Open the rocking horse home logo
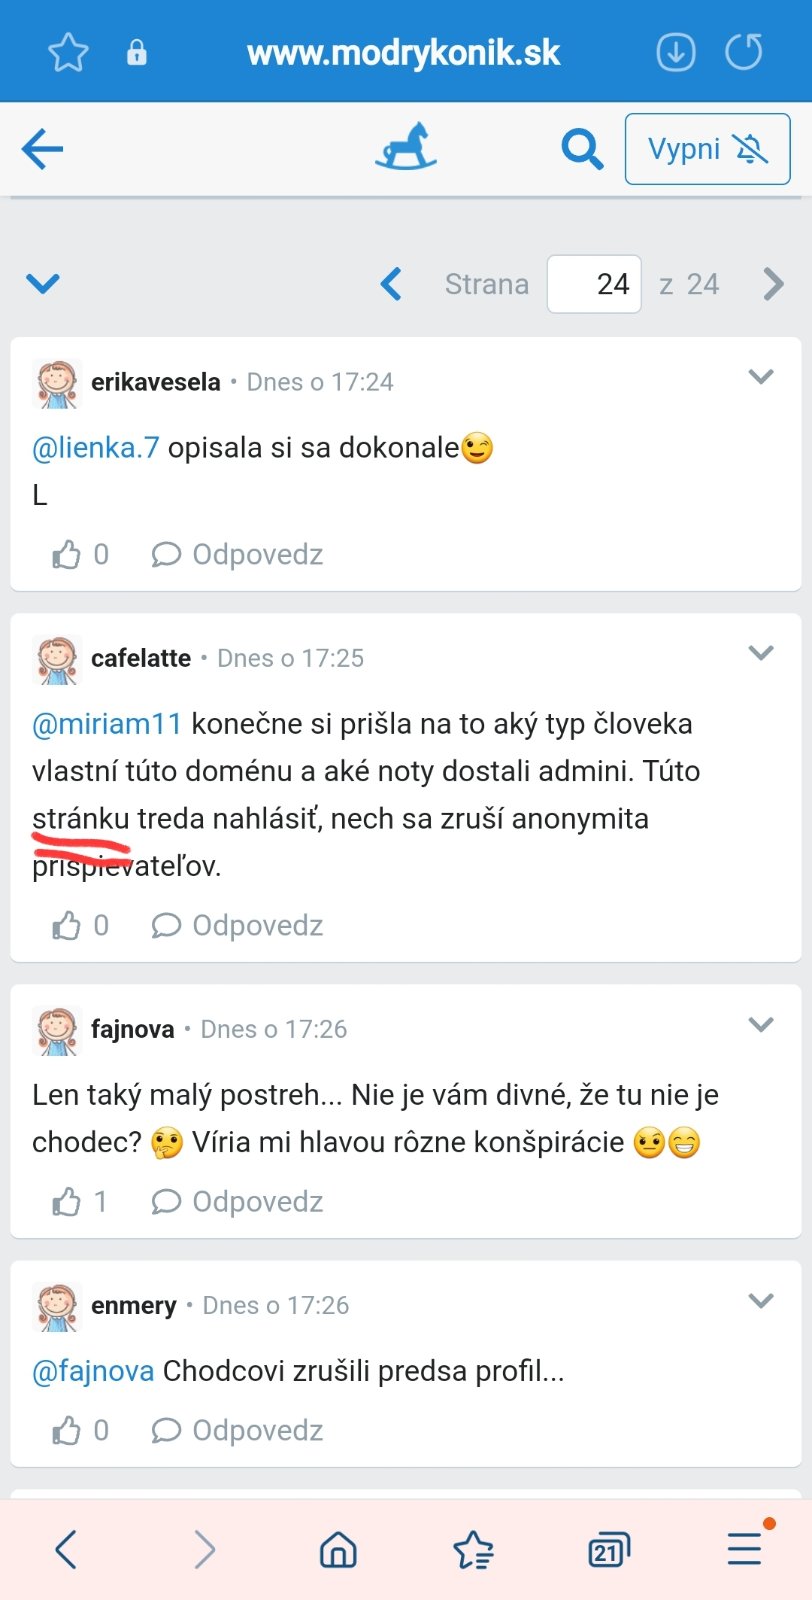 click(x=406, y=148)
